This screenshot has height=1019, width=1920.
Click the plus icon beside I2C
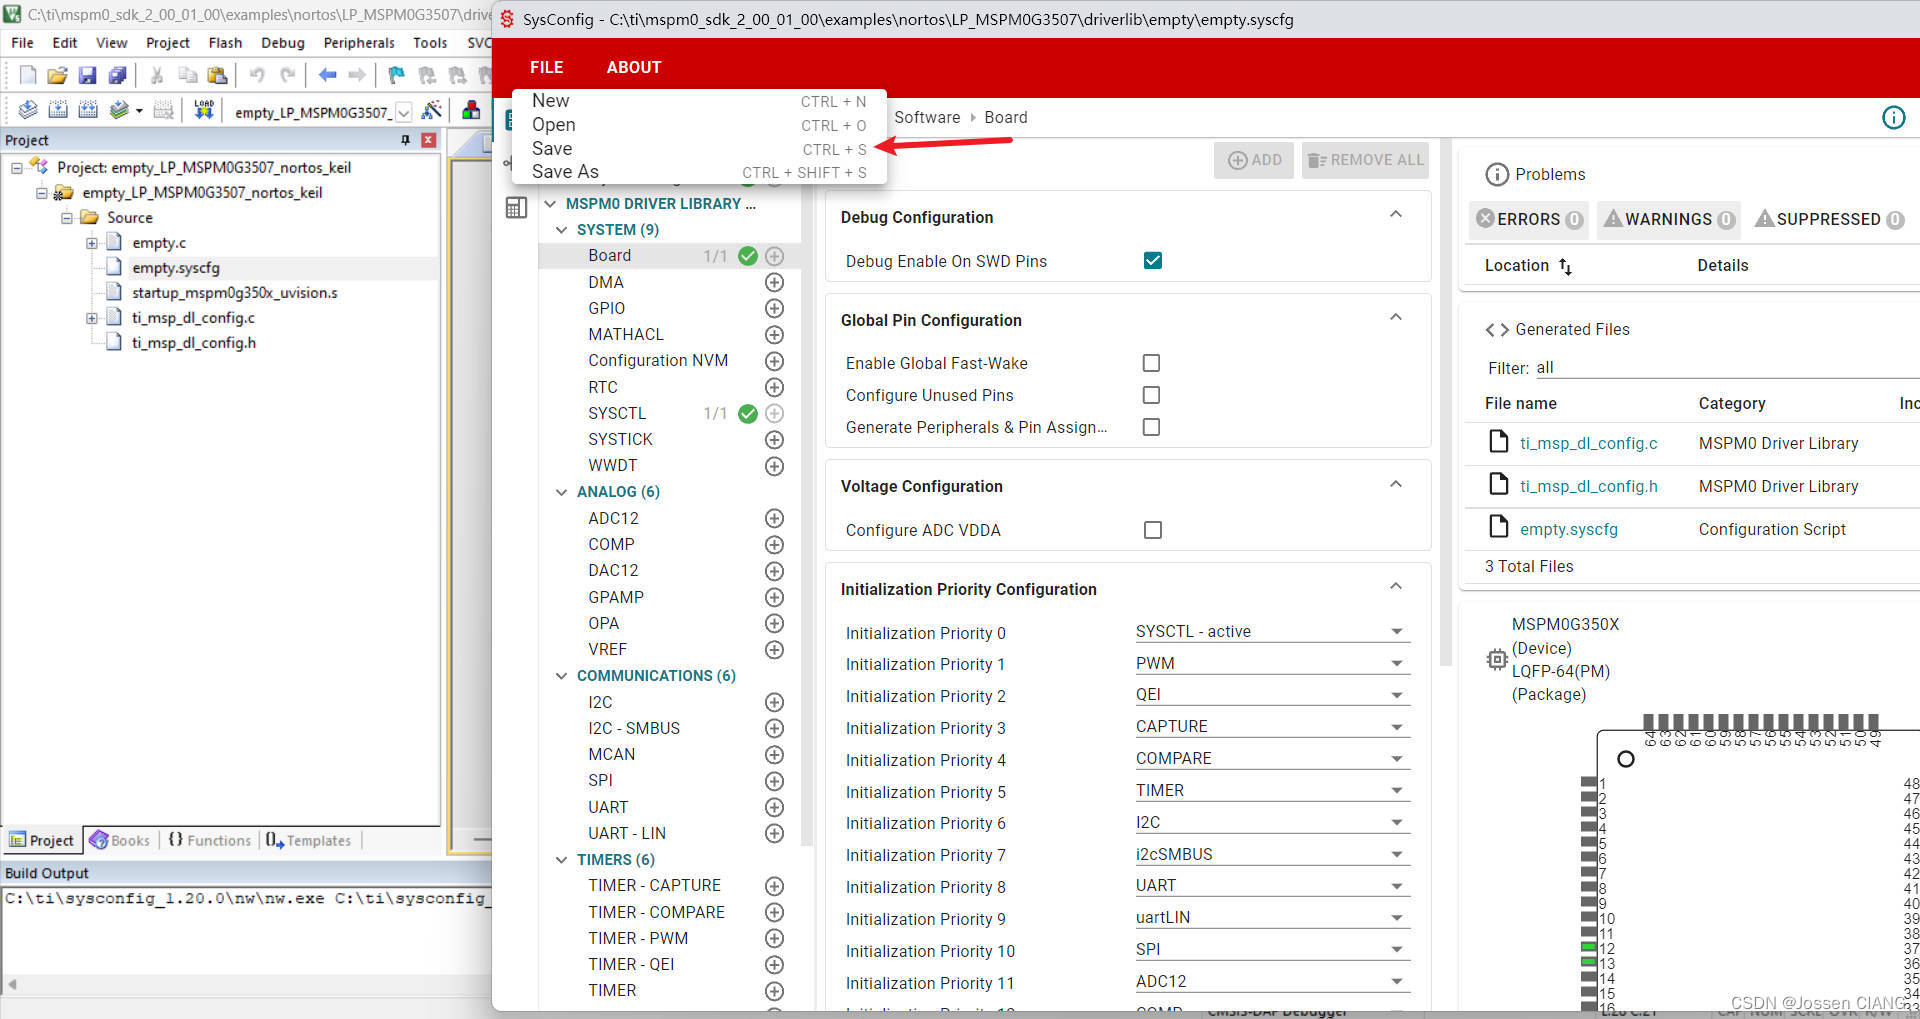pyautogui.click(x=774, y=703)
